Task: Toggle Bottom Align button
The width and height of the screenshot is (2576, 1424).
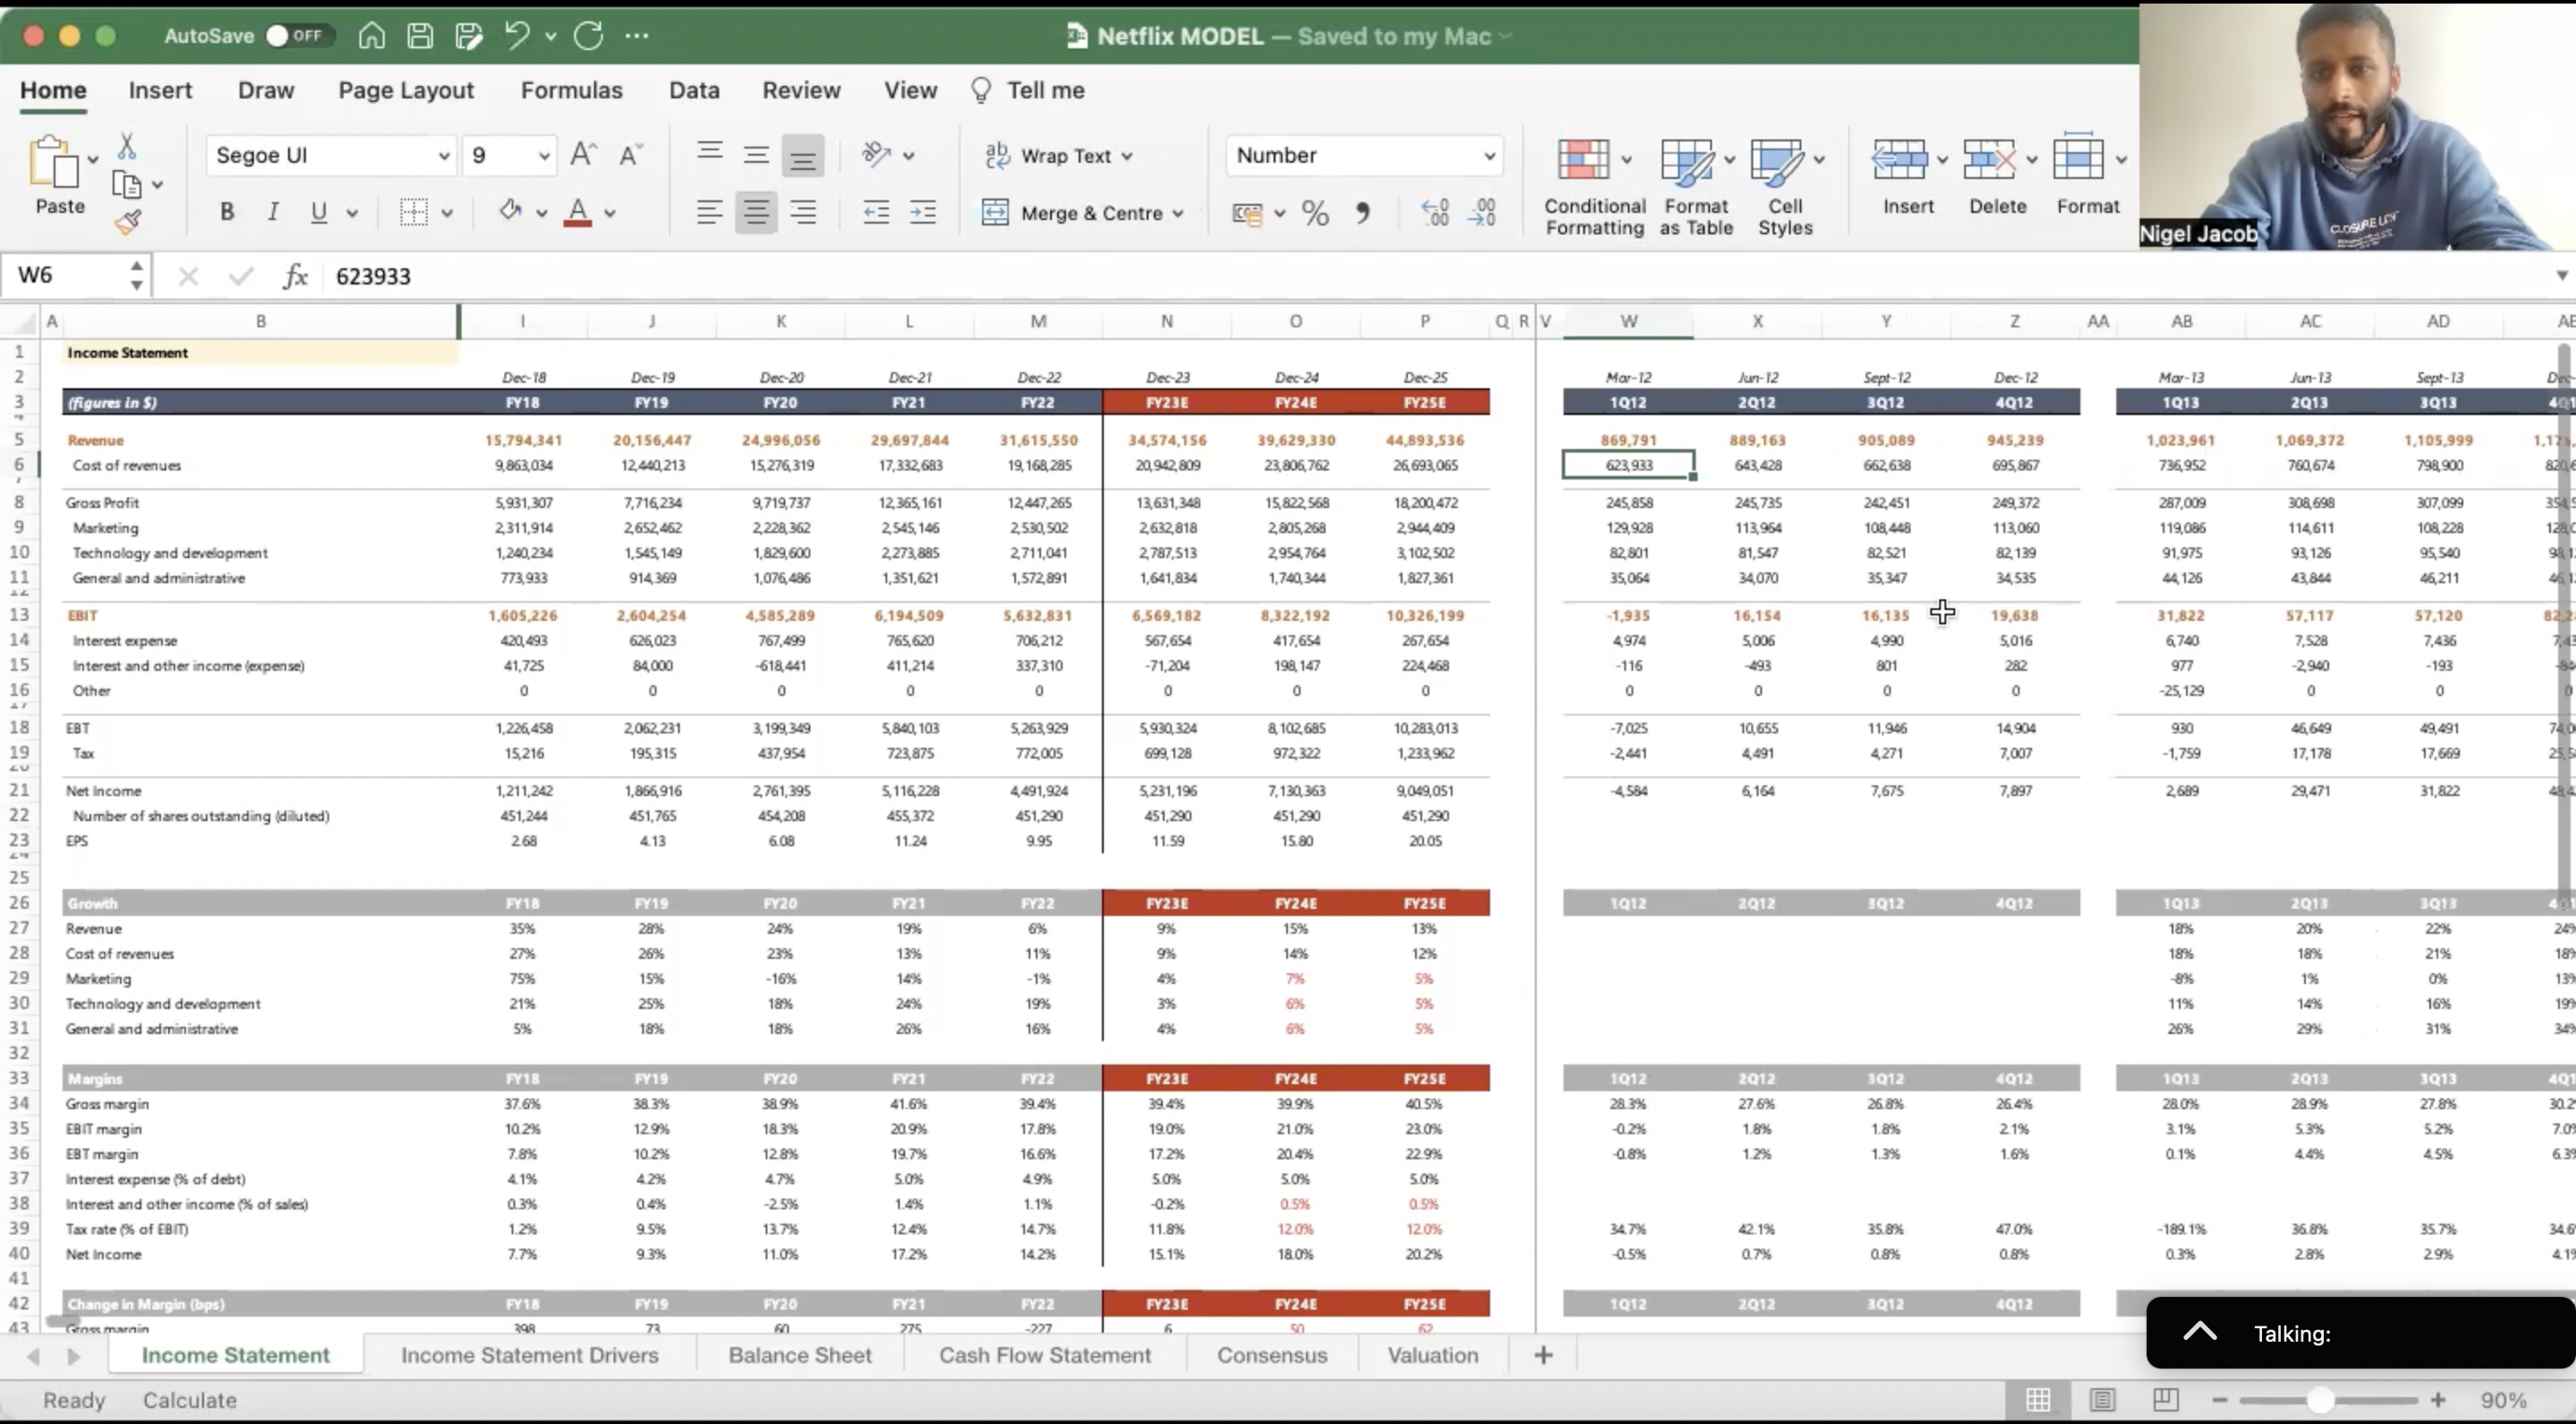Action: pos(802,156)
